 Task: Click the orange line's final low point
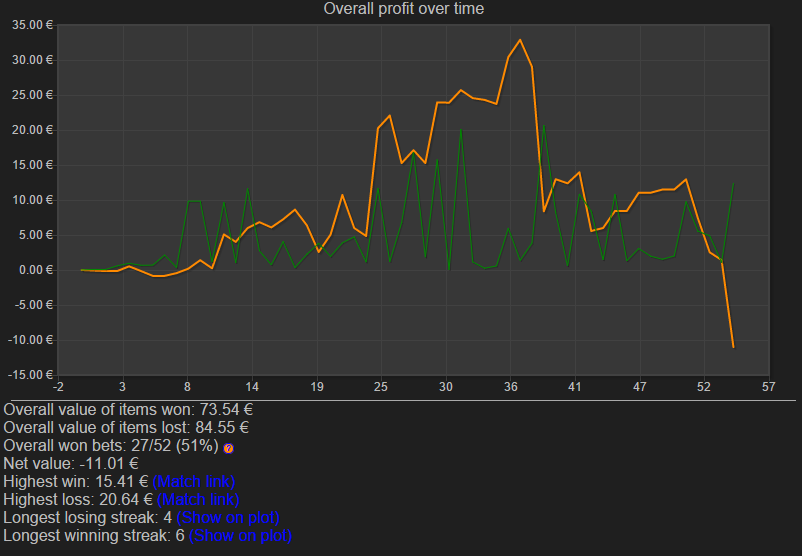click(733, 347)
